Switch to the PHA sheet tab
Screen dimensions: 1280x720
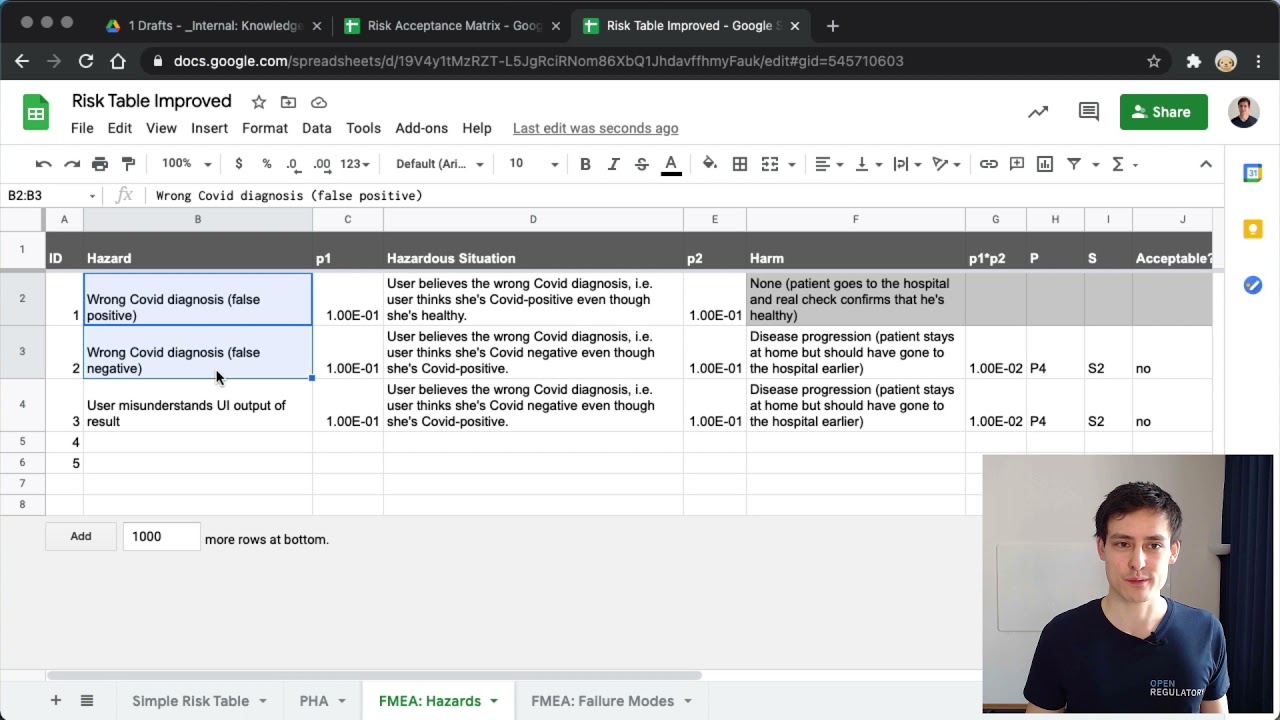click(314, 701)
